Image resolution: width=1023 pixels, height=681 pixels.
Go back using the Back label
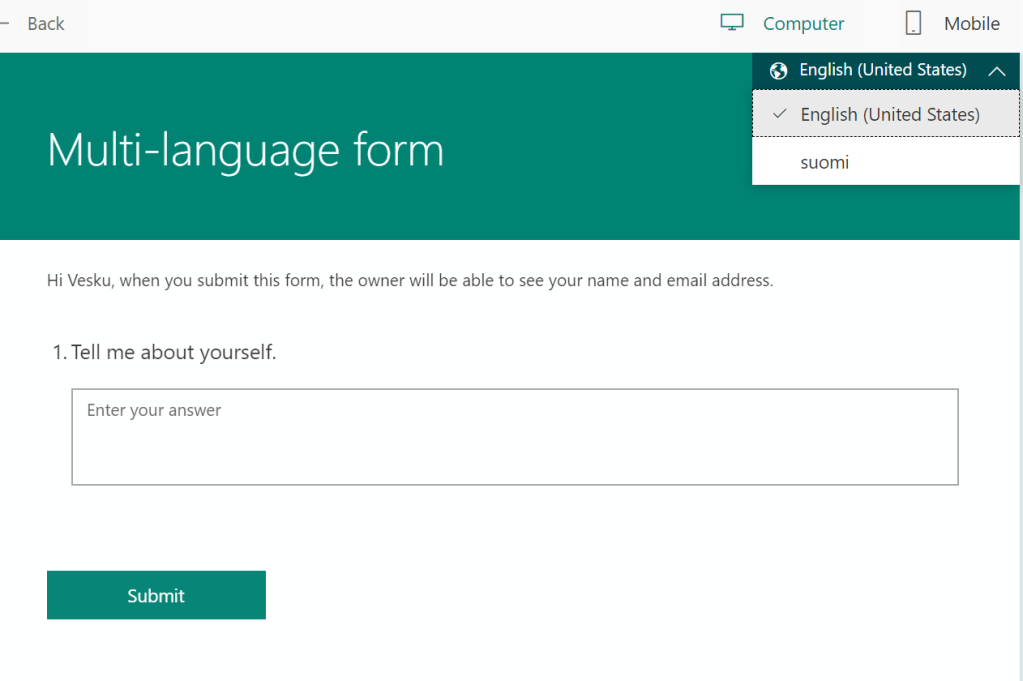coord(46,24)
